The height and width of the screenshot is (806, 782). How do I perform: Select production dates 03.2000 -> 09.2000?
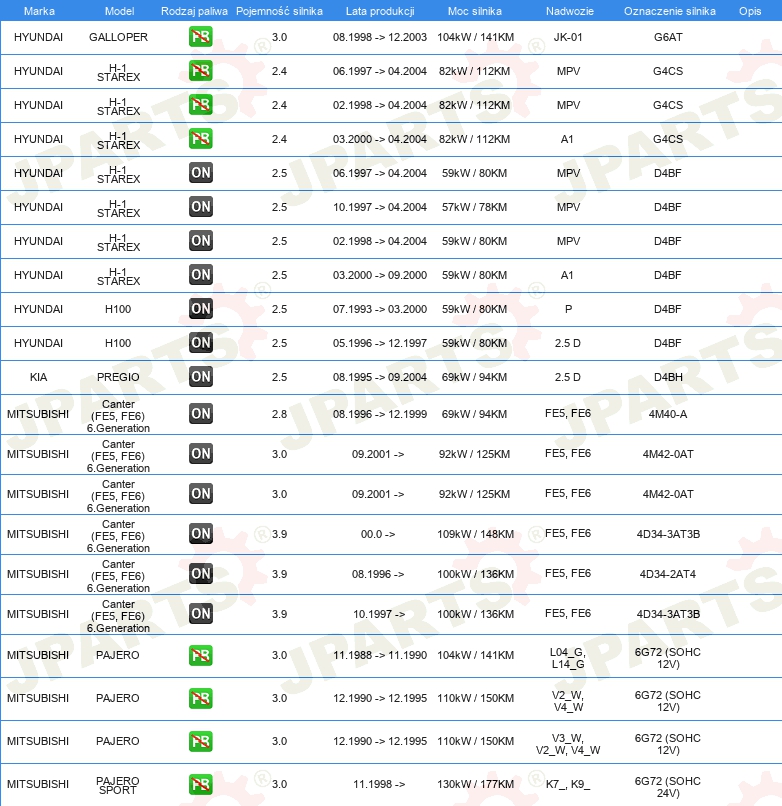(x=380, y=275)
